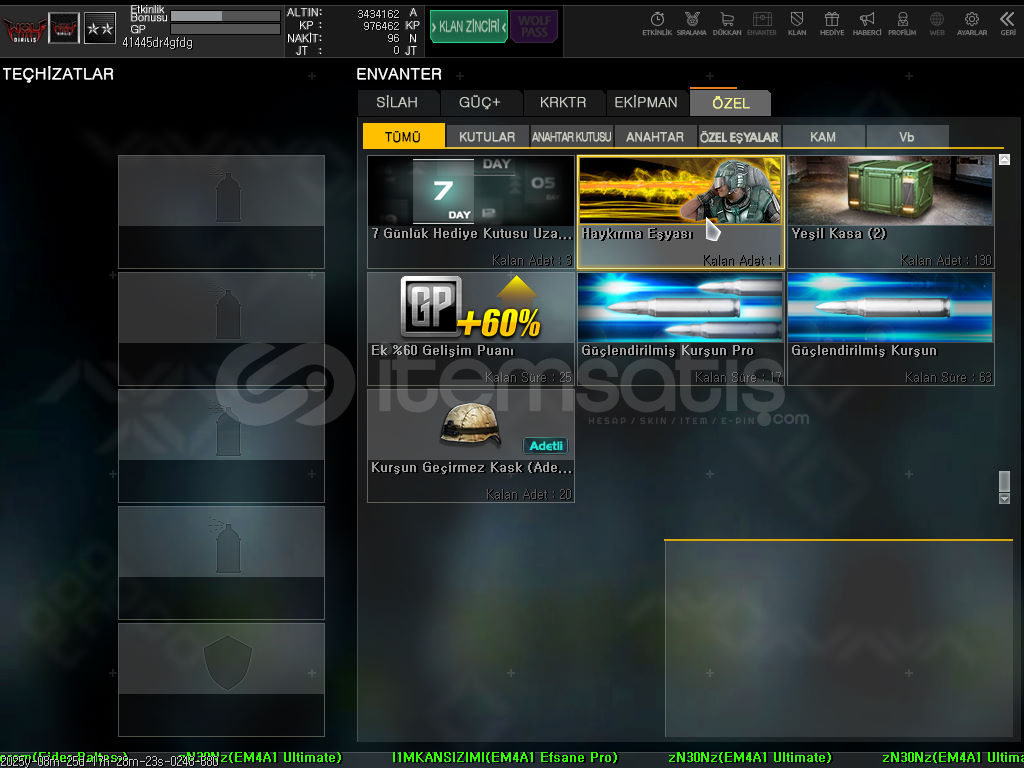Open the KLAN shield icon
Image resolution: width=1024 pixels, height=768 pixels.
click(x=797, y=24)
